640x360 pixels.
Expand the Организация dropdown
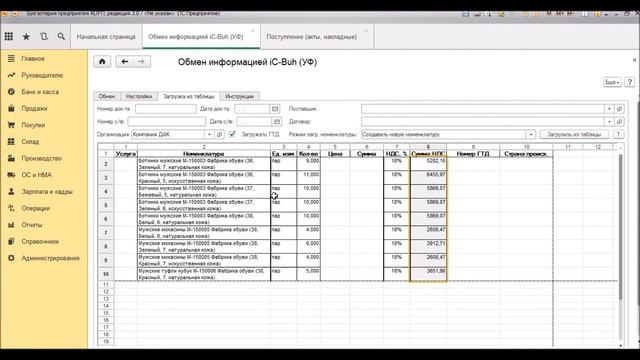point(209,134)
